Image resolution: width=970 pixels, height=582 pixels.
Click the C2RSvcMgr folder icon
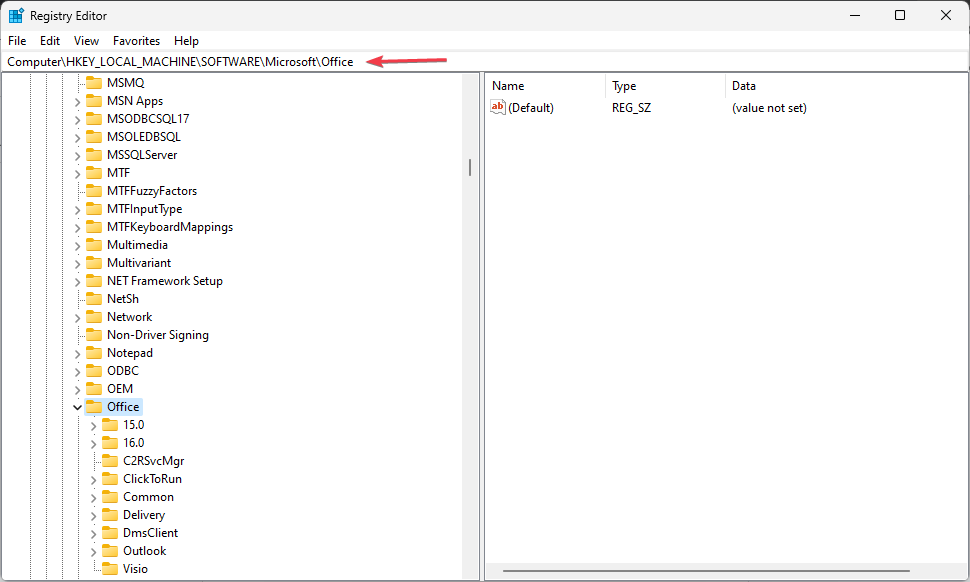(110, 460)
